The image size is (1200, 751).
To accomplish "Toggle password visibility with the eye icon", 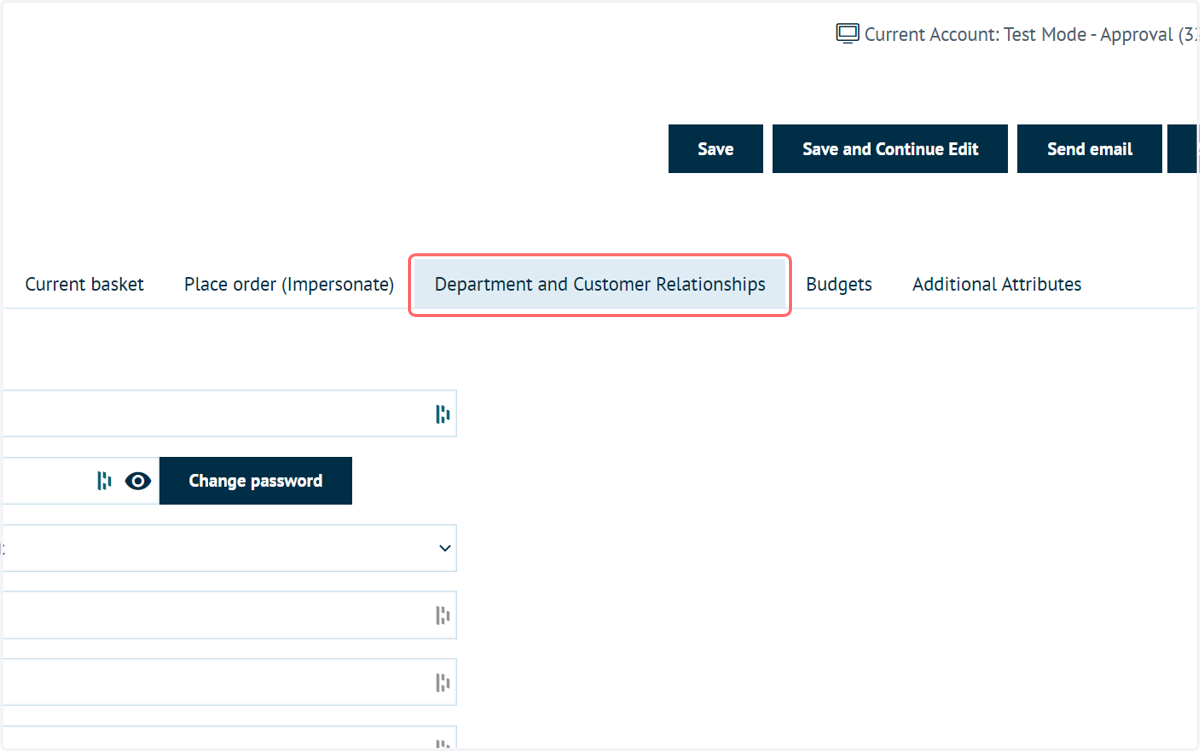I will [x=138, y=481].
